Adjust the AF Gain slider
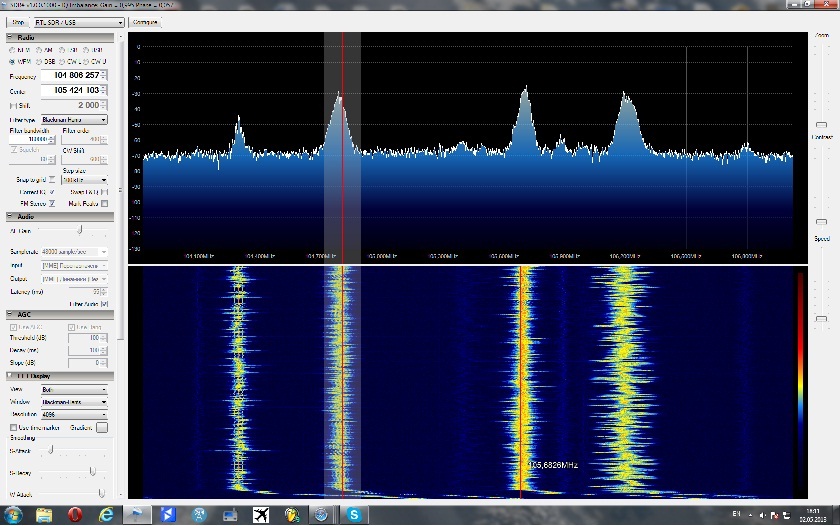 pos(80,230)
